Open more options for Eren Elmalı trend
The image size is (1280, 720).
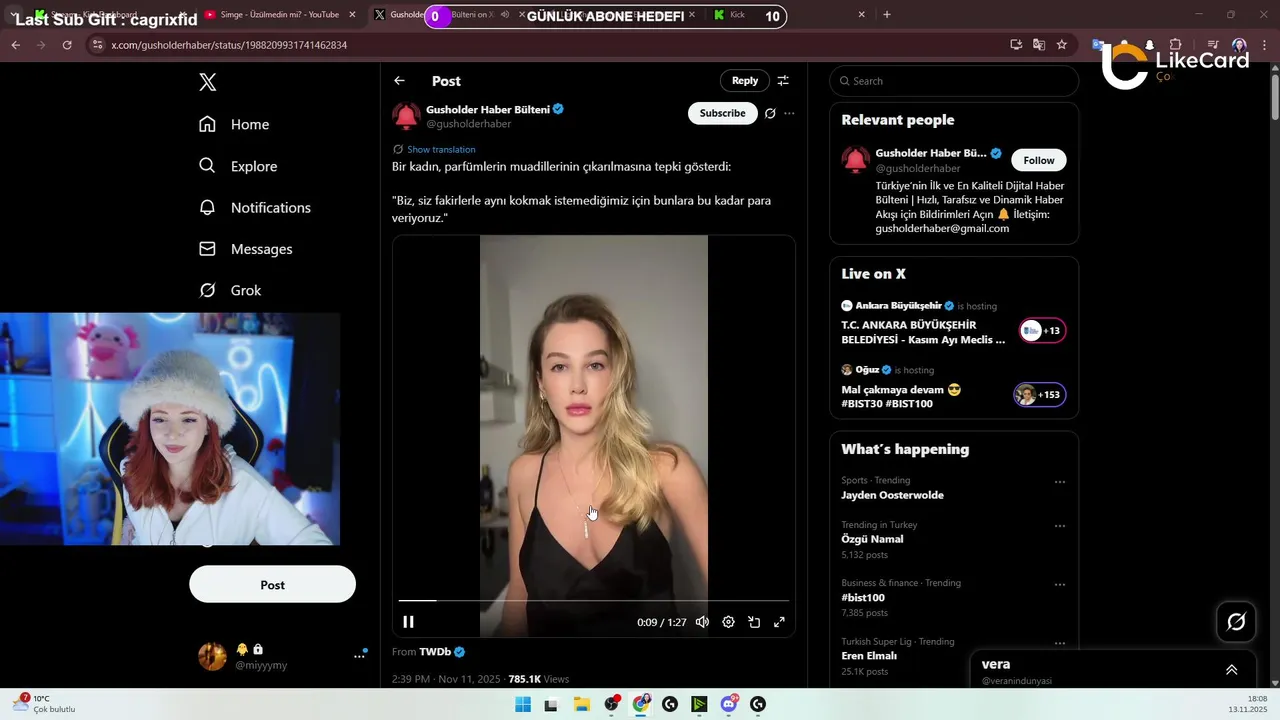1060,643
